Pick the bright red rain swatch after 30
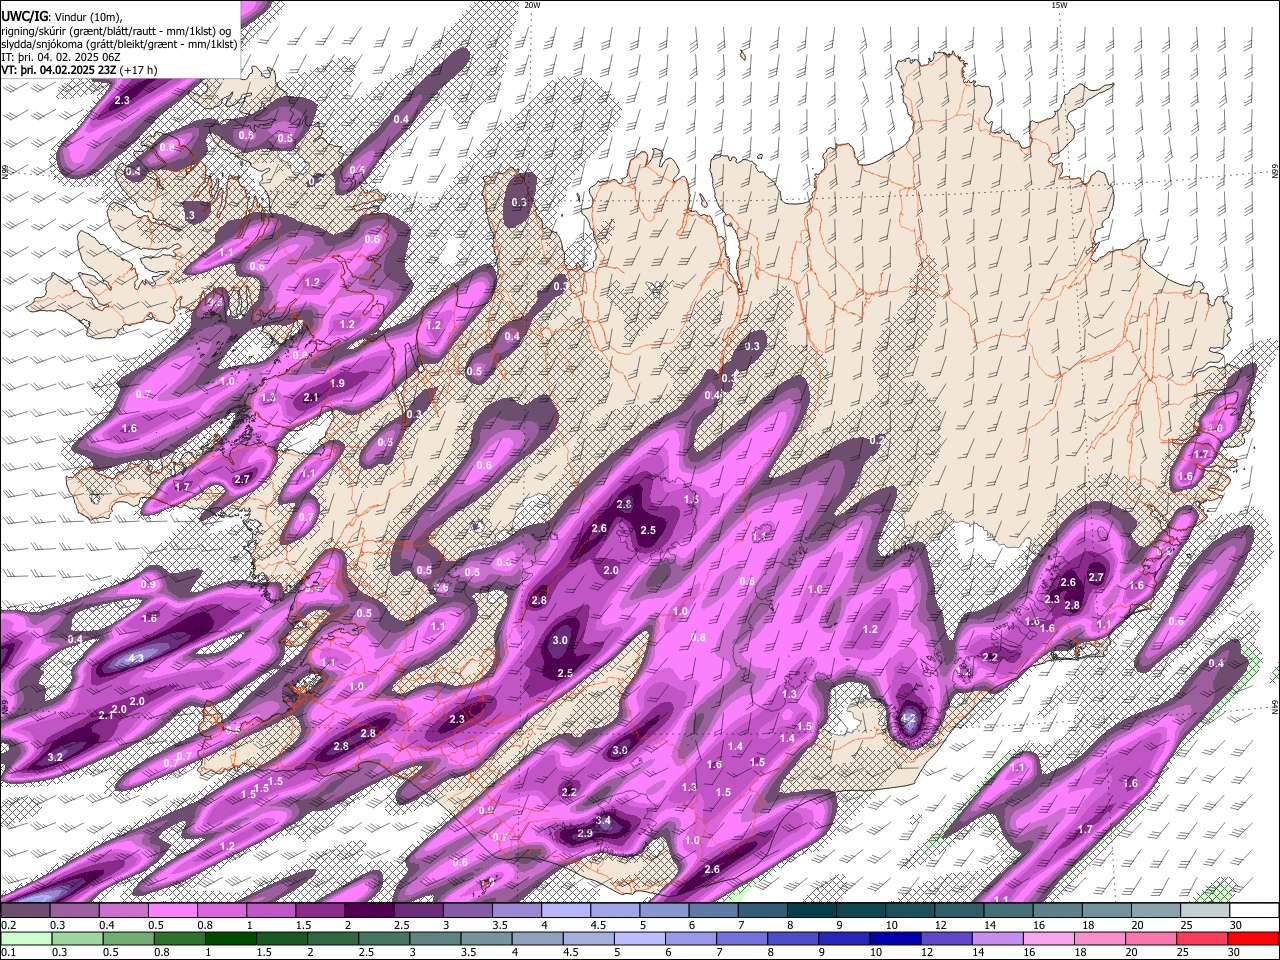This screenshot has width=1280, height=960. pyautogui.click(x=1254, y=938)
